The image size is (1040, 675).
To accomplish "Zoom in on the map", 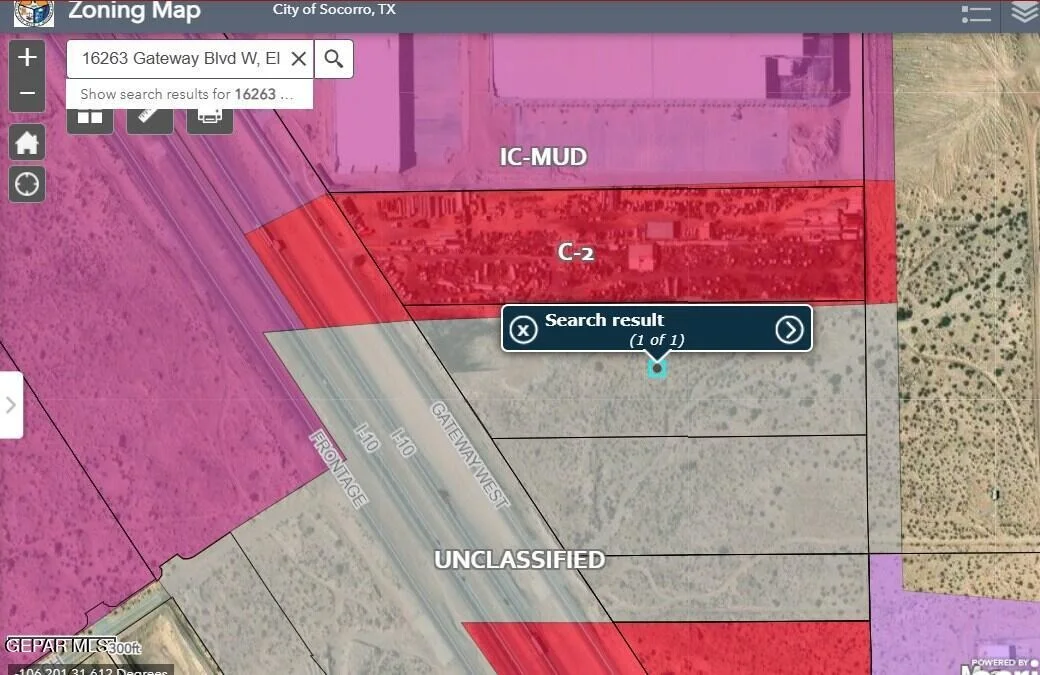I will coord(27,57).
